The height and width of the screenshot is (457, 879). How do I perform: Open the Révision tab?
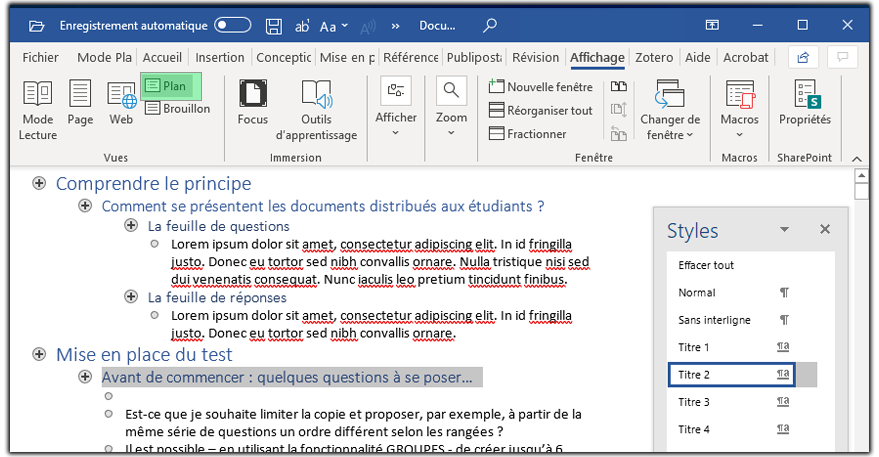535,57
